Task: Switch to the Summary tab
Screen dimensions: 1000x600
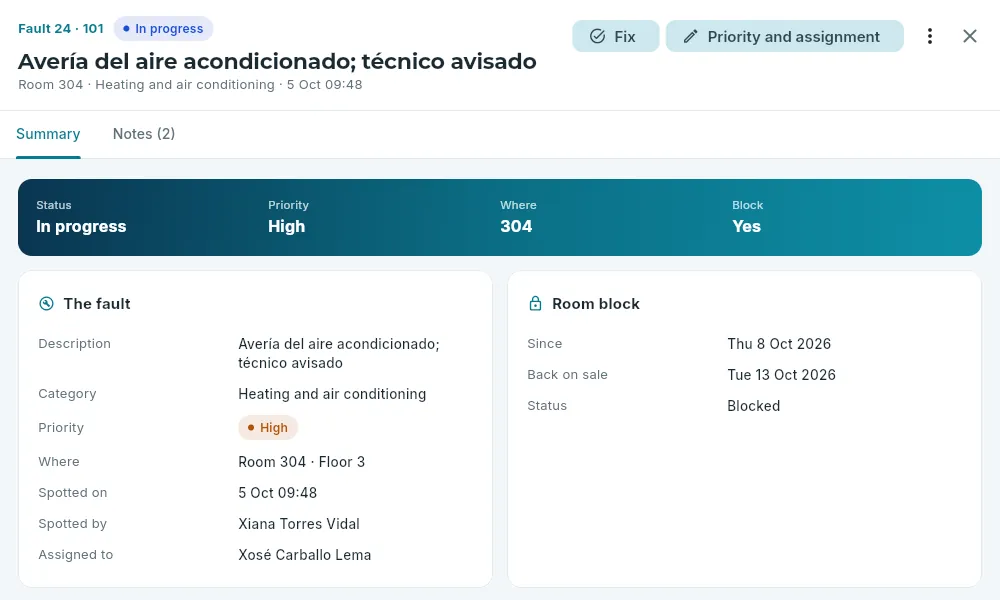Action: pos(48,134)
